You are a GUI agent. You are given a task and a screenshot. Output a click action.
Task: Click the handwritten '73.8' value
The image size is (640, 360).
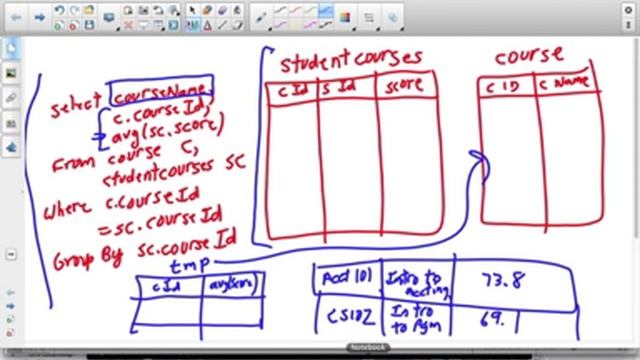[503, 281]
